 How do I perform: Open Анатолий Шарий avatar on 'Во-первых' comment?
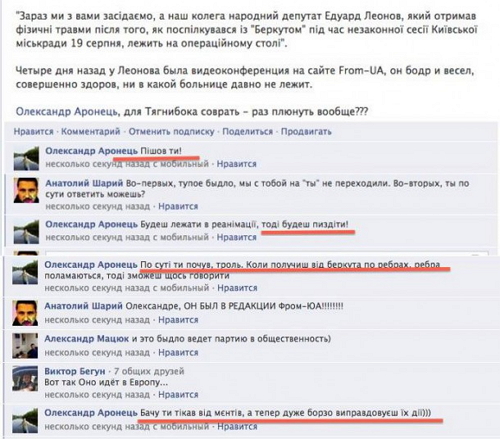click(26, 190)
